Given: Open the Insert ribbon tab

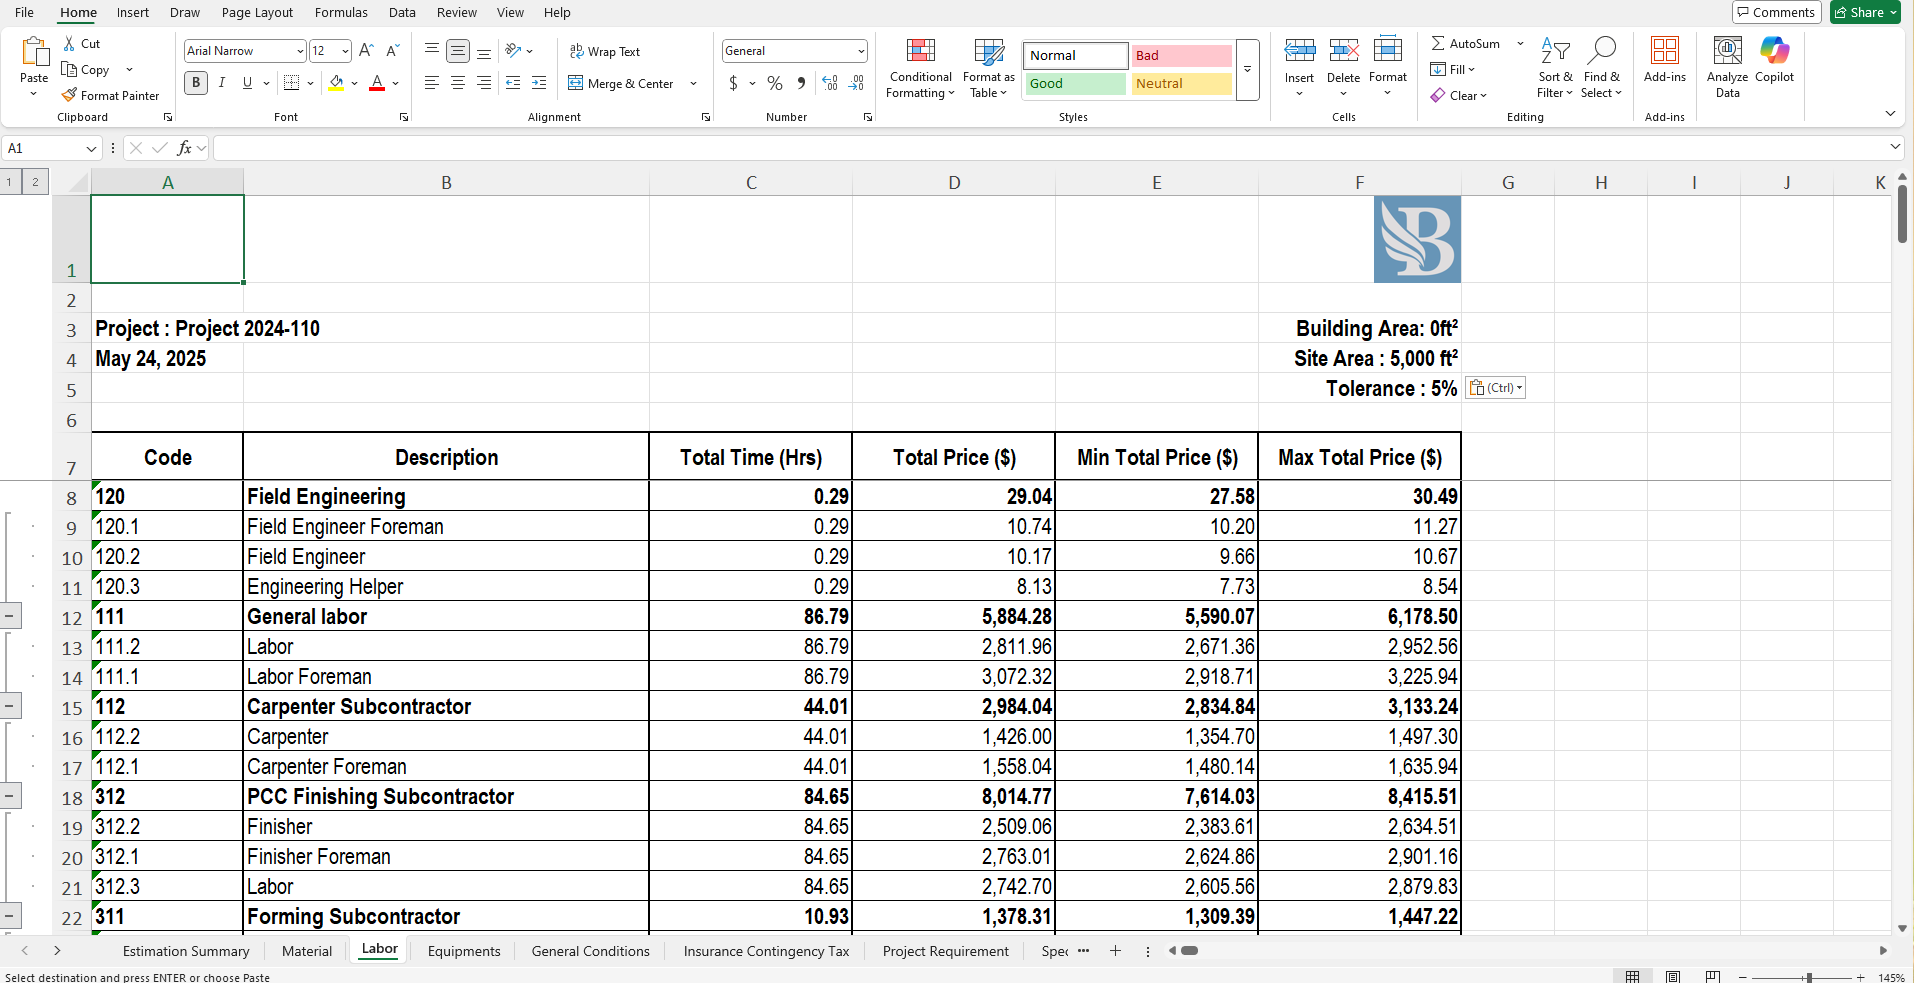Looking at the screenshot, I should tap(133, 13).
